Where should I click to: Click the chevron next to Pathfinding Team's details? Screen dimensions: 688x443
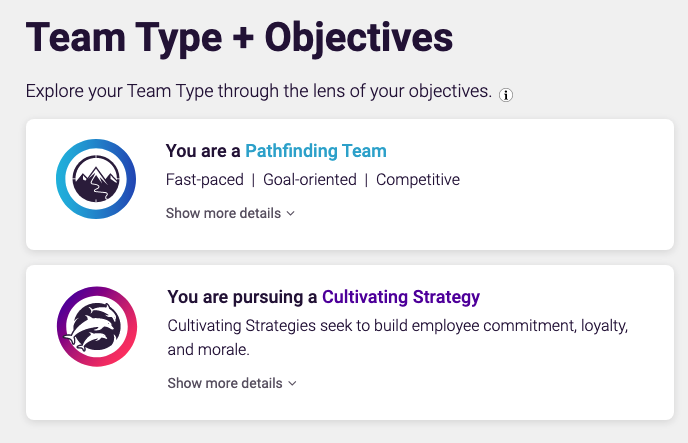tap(290, 214)
